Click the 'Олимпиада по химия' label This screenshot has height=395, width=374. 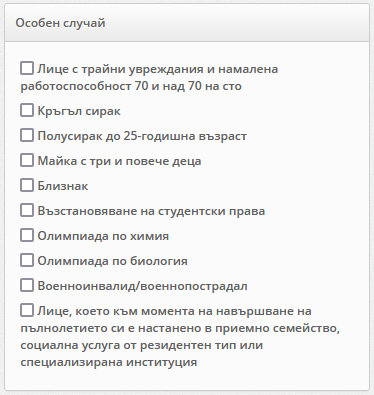point(103,236)
